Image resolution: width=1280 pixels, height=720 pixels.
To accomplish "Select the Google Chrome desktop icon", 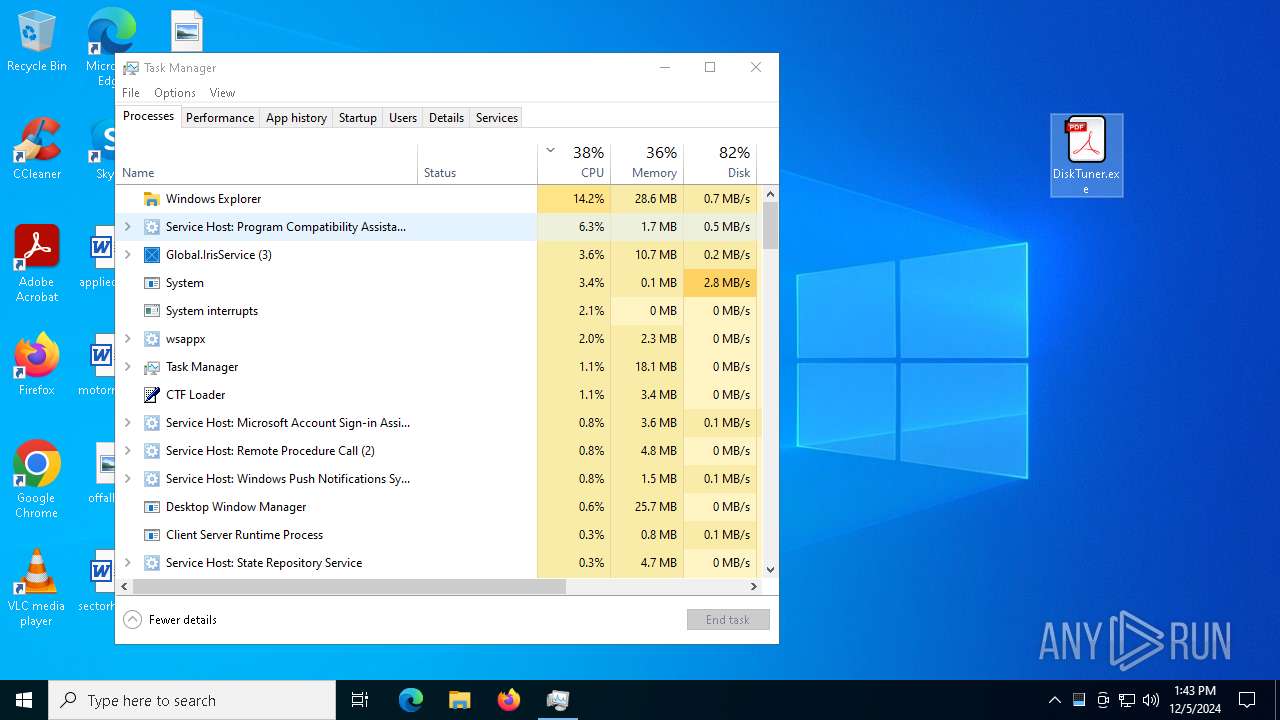I will tap(37, 480).
